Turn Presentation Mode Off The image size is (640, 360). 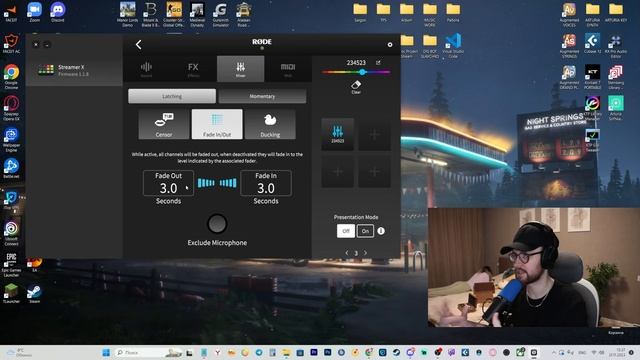[x=346, y=231]
